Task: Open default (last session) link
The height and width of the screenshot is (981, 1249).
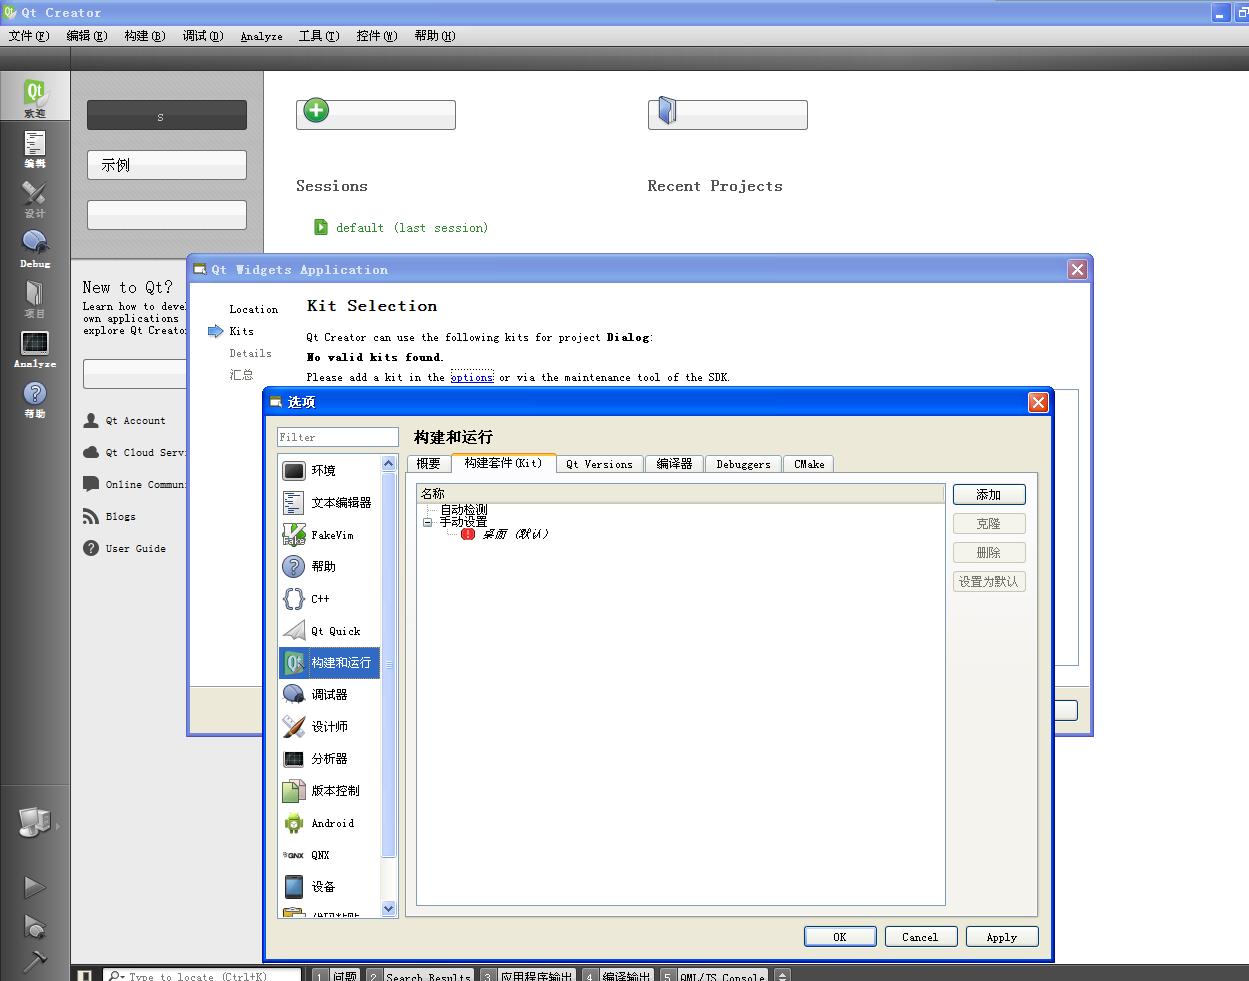Action: (x=412, y=228)
